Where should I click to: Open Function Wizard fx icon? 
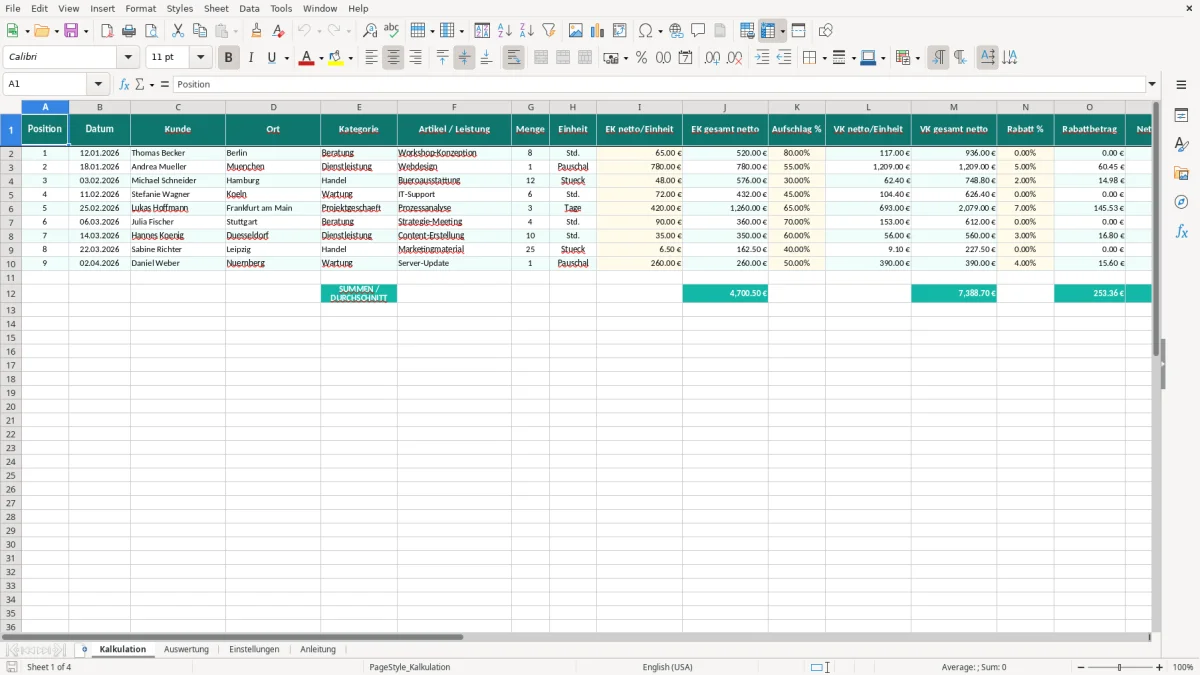click(124, 84)
